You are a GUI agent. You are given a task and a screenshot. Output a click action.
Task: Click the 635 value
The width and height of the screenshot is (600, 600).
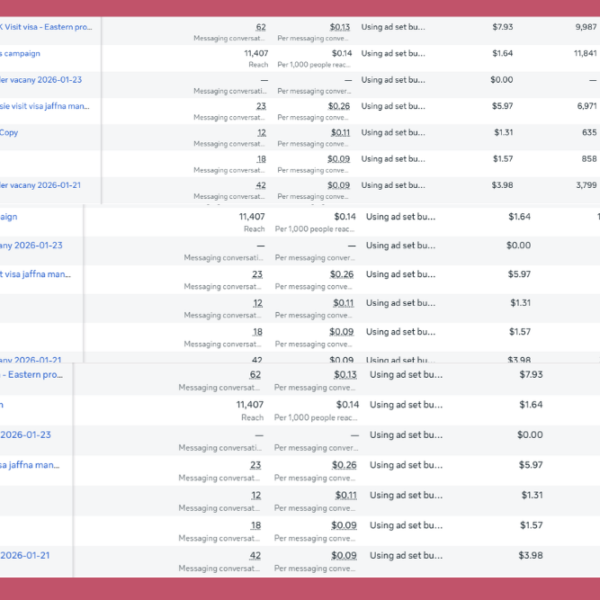point(588,132)
